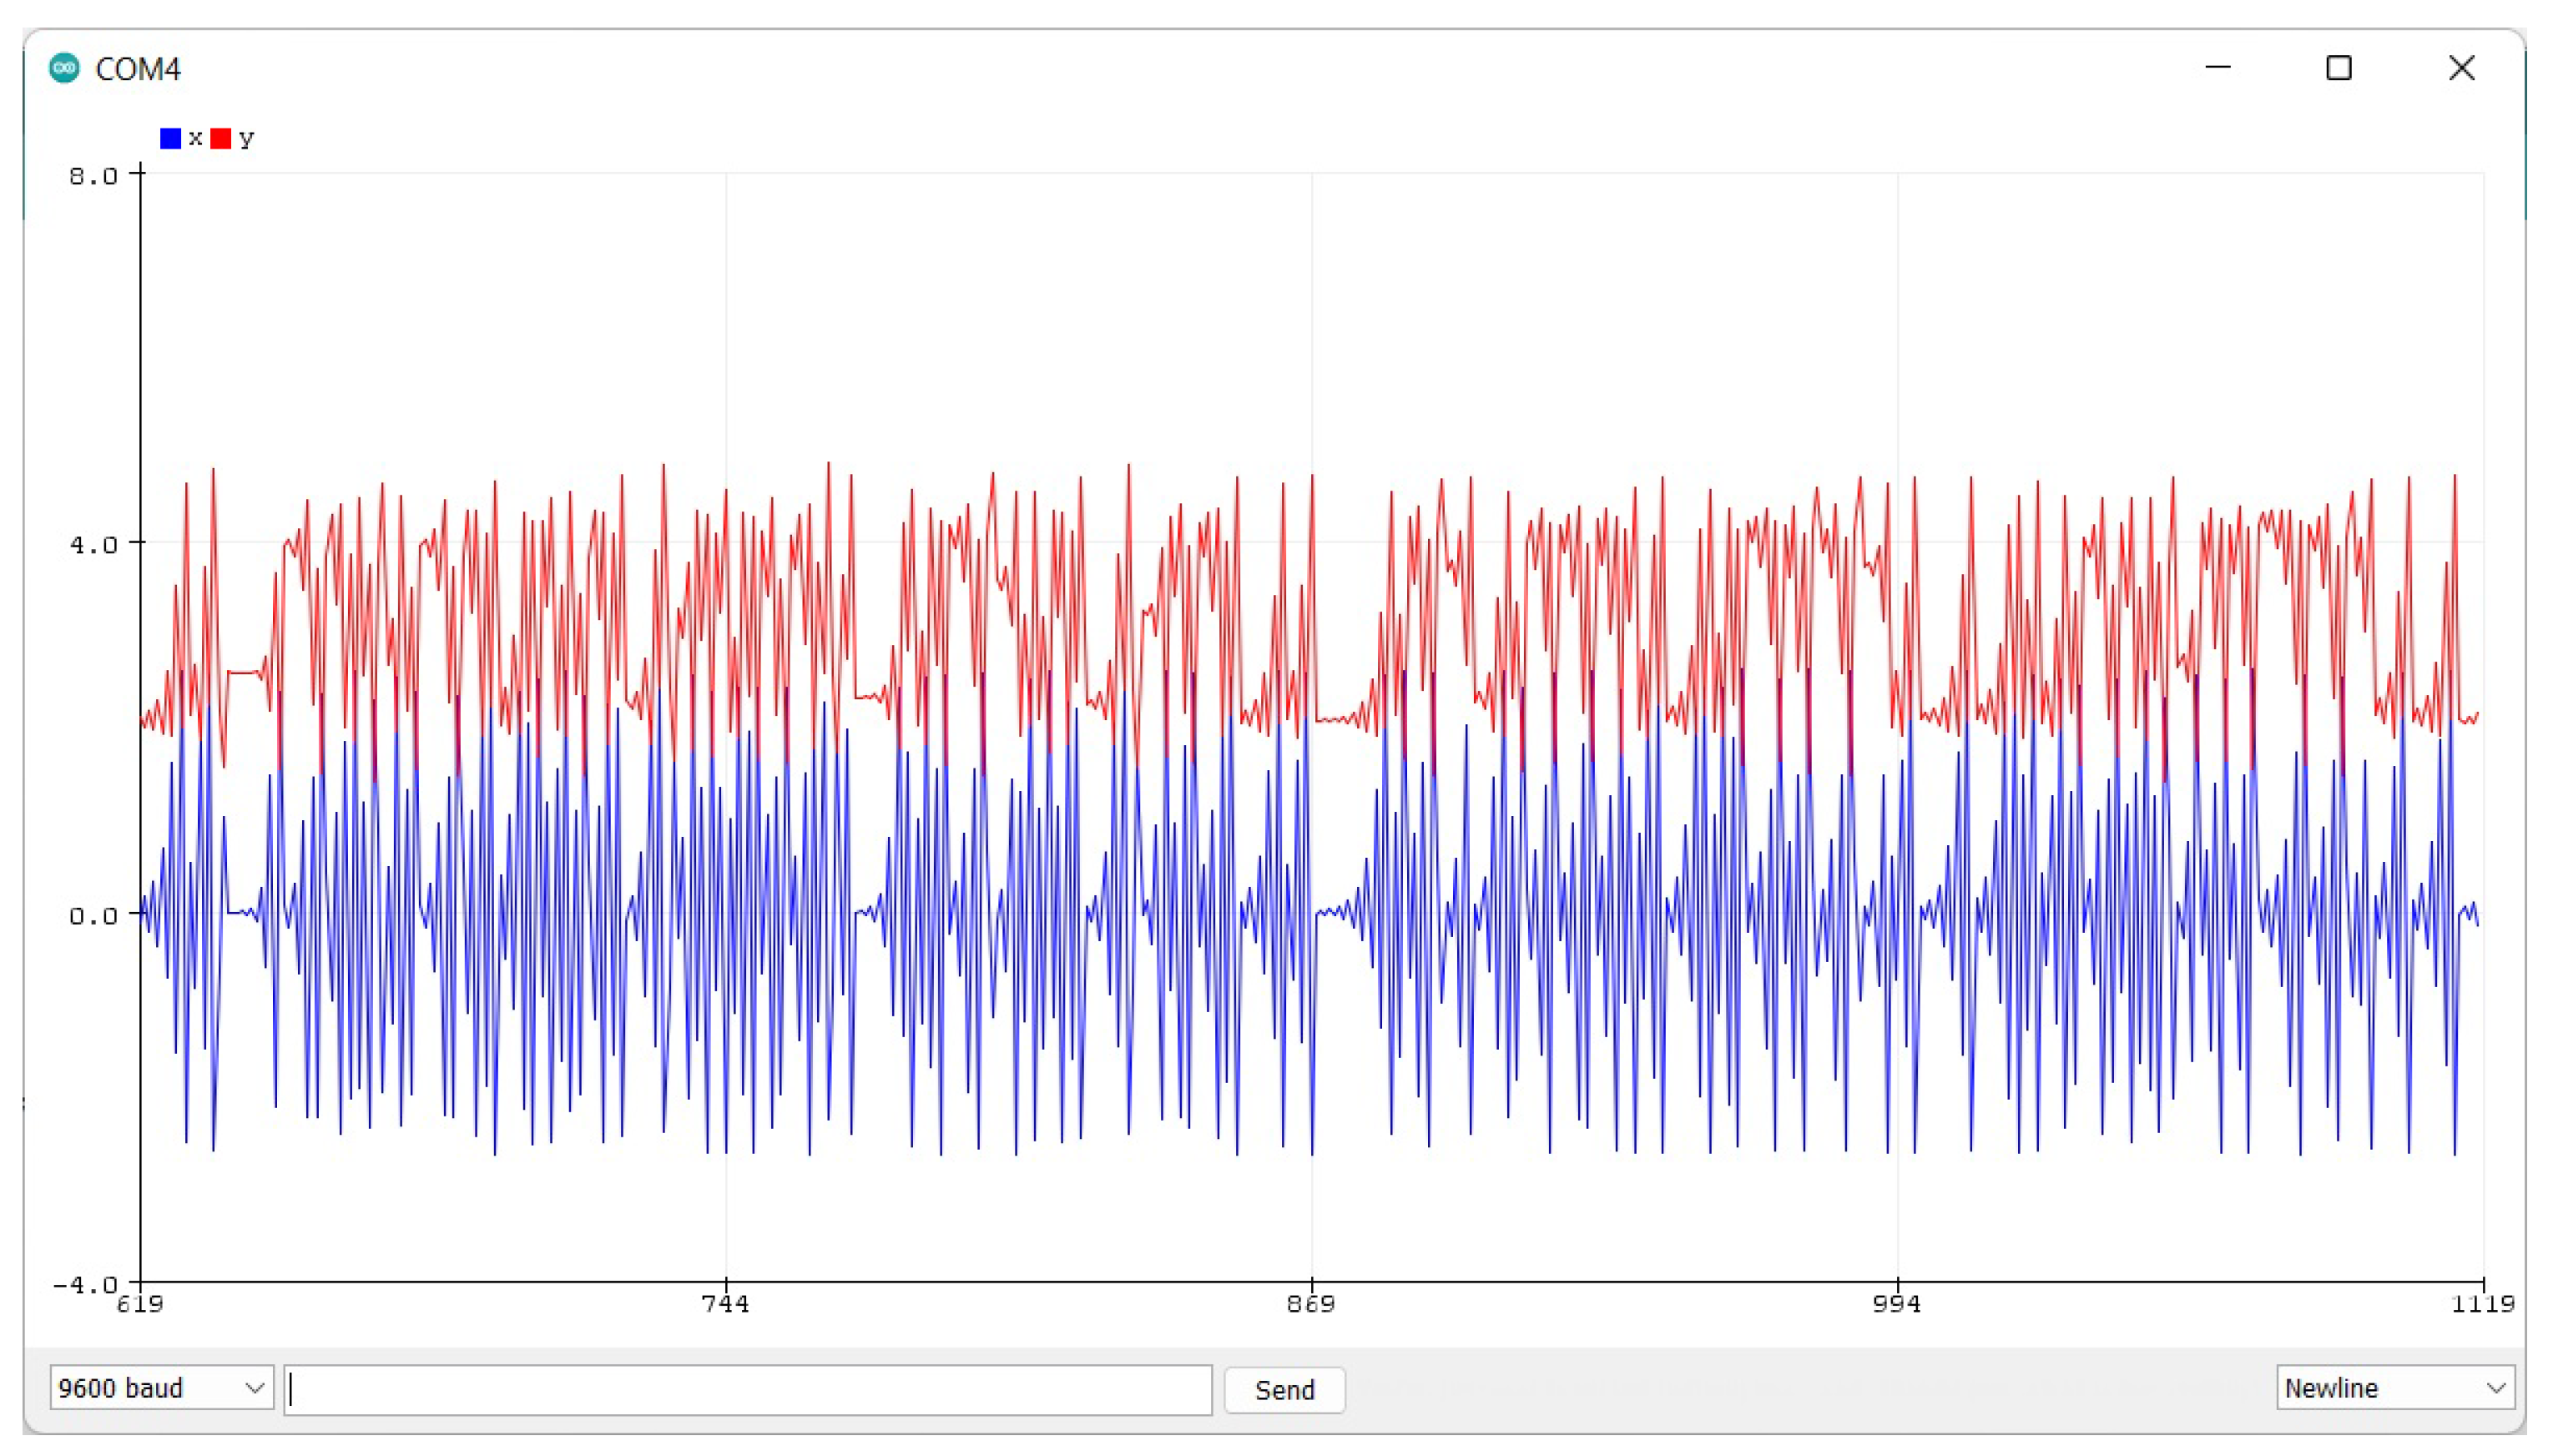Expand the Newline line-ending dropdown

[2394, 1388]
